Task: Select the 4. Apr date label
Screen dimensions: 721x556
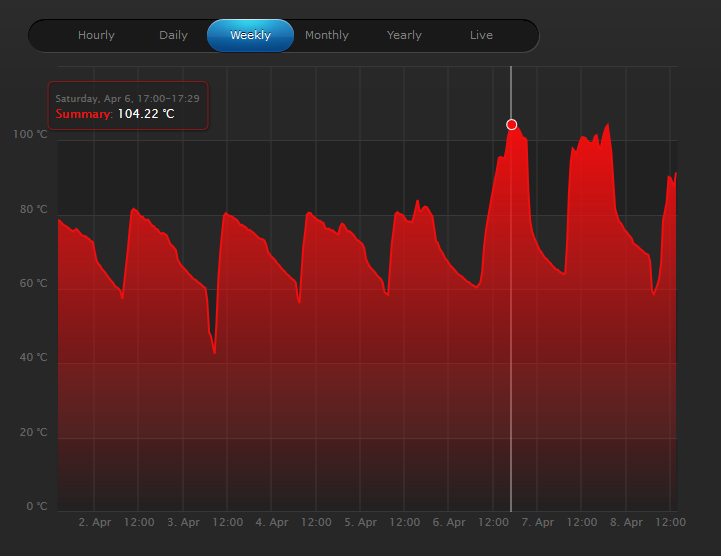Action: pyautogui.click(x=272, y=522)
